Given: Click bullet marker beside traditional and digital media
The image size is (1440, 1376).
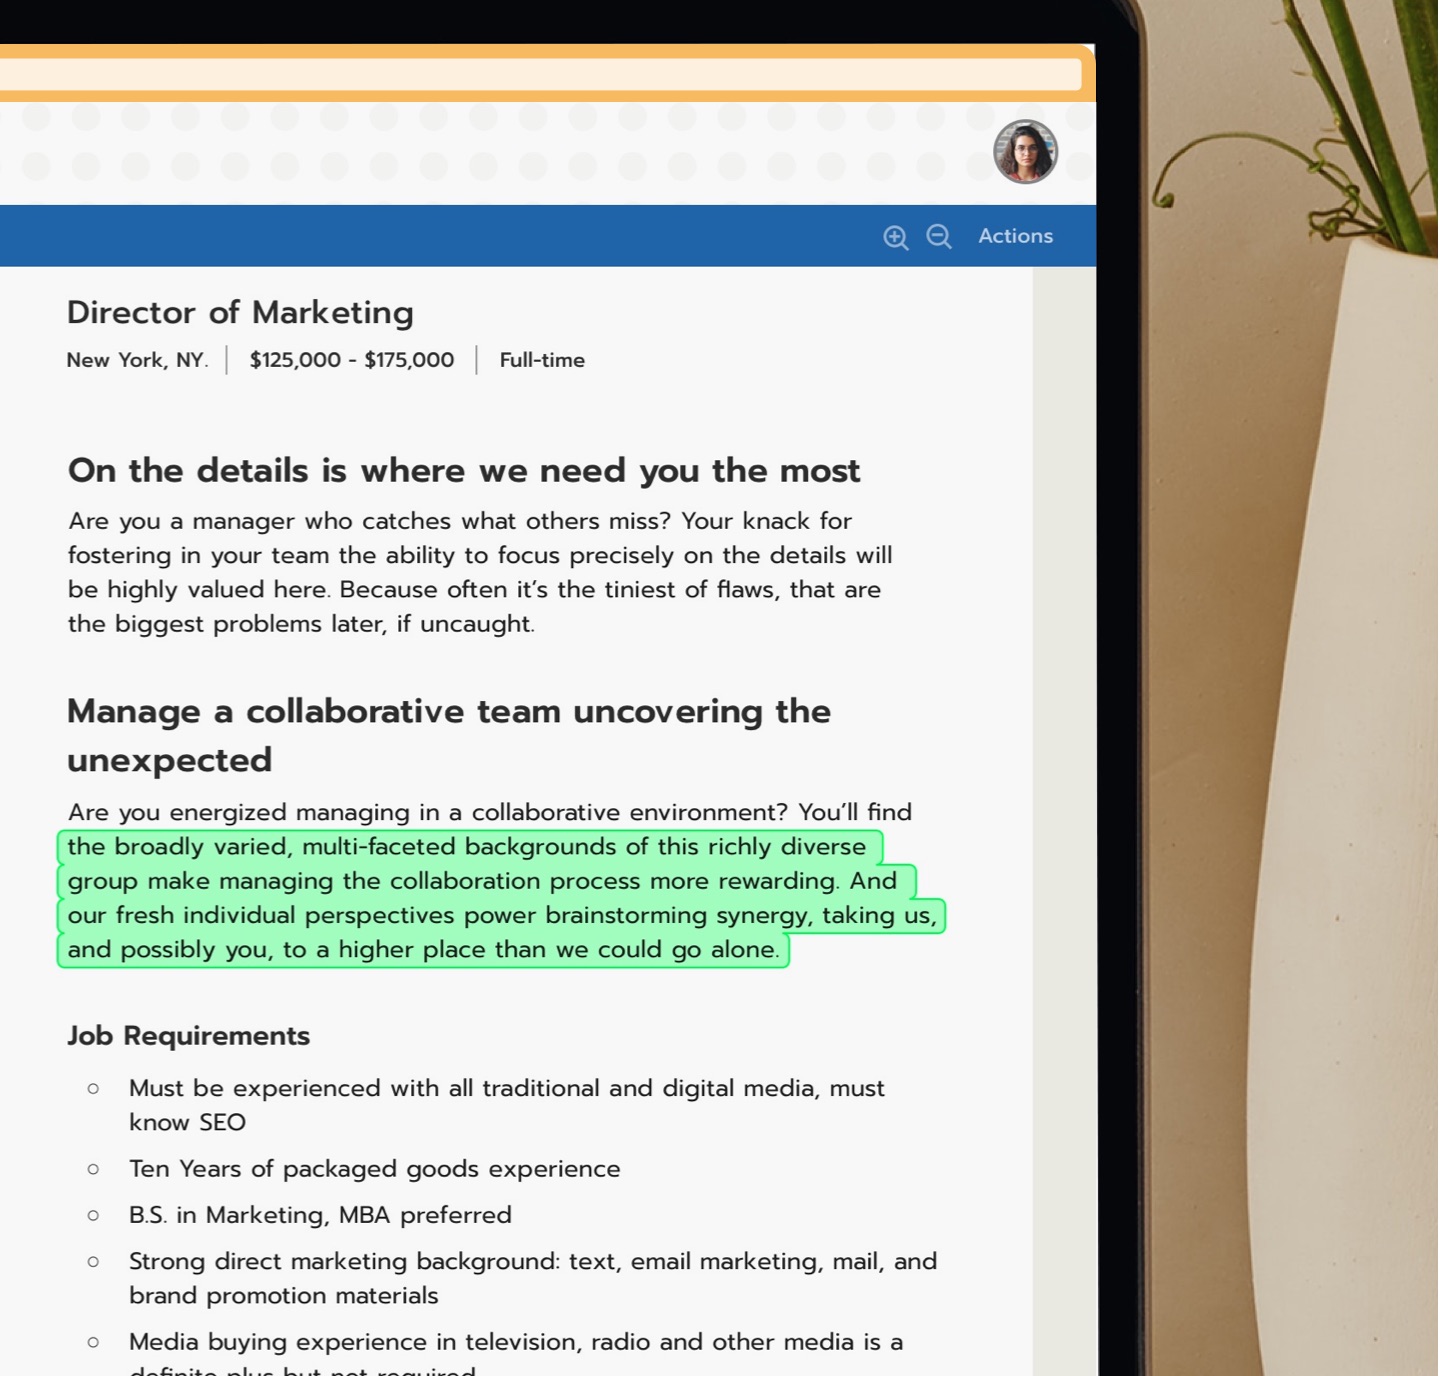Looking at the screenshot, I should (x=94, y=1088).
